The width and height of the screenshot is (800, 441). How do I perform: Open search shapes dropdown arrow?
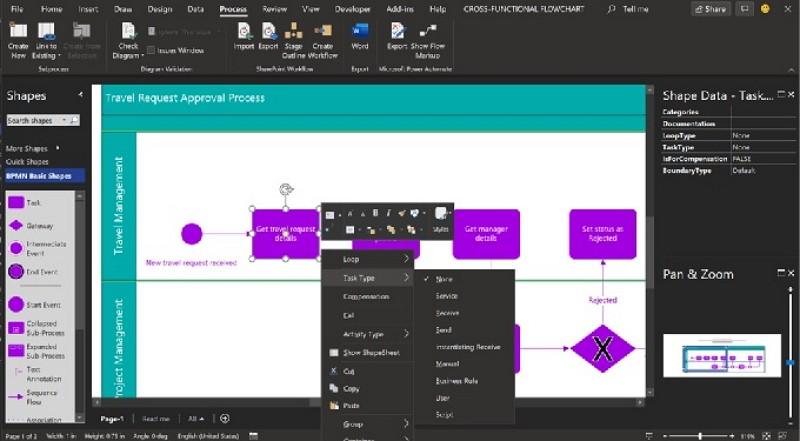pos(64,120)
